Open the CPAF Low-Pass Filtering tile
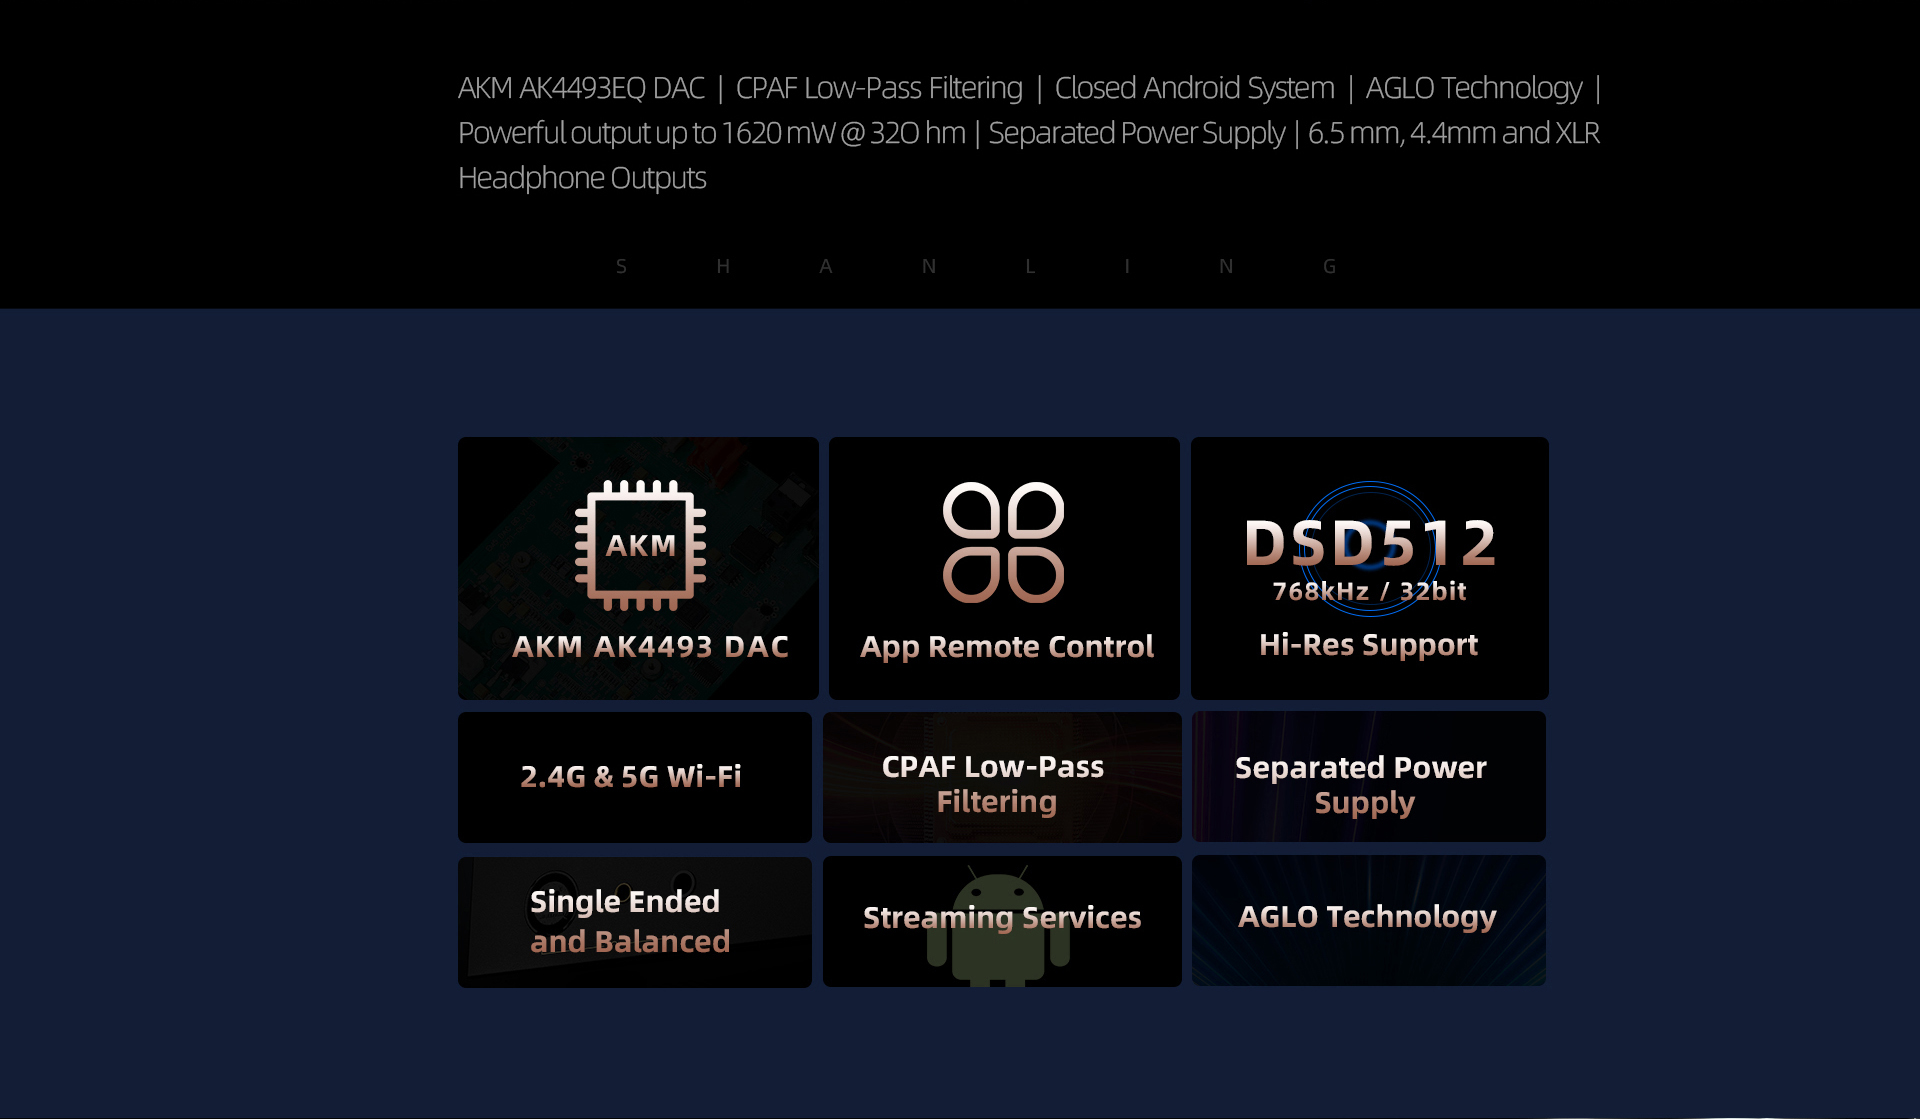 tap(1002, 777)
